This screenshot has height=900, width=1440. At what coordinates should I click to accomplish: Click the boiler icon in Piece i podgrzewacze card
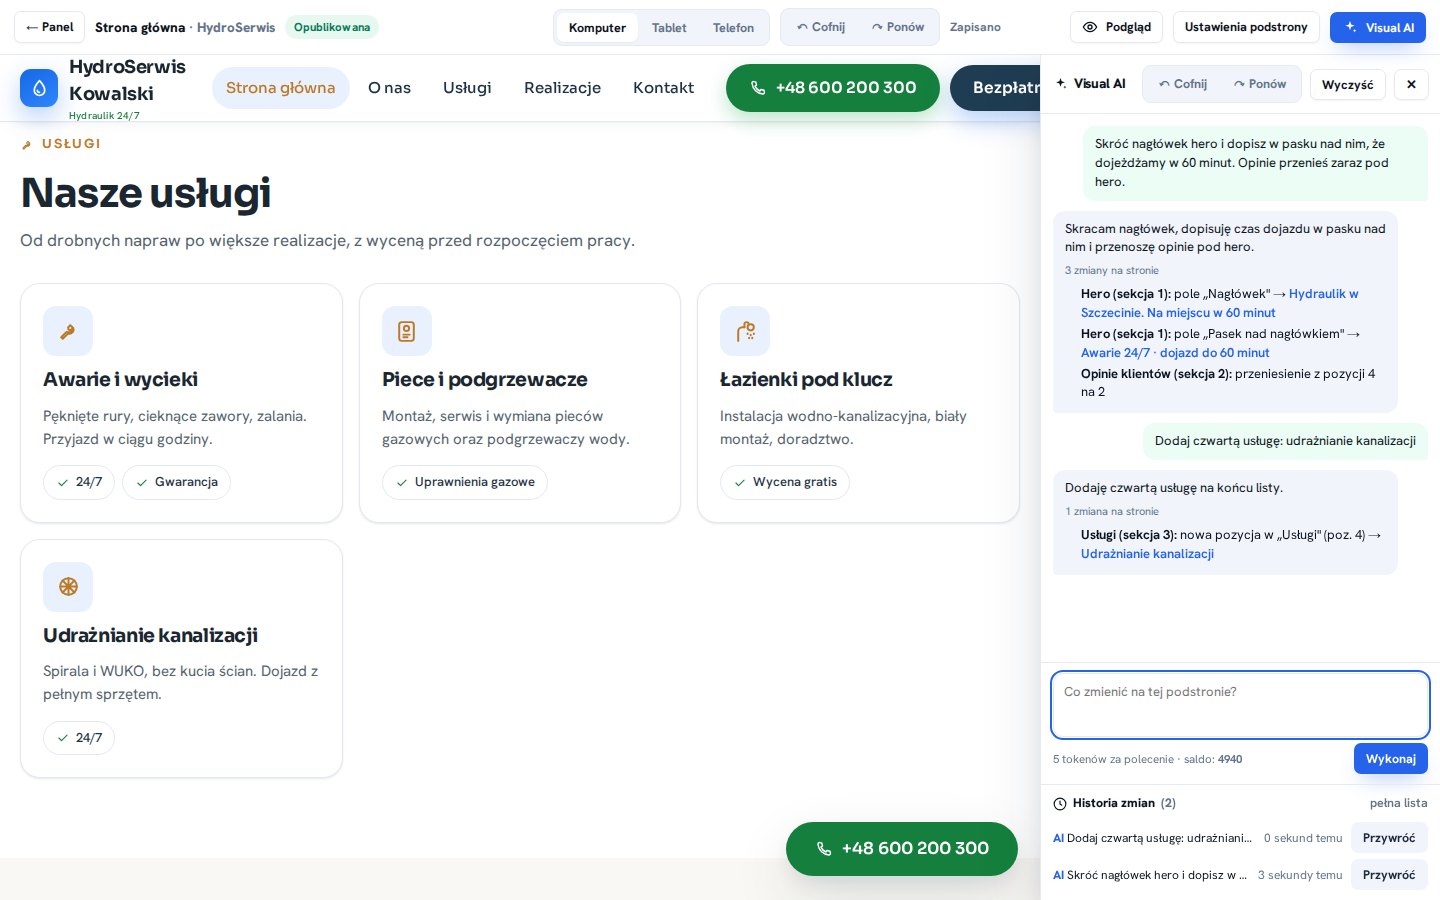(406, 331)
